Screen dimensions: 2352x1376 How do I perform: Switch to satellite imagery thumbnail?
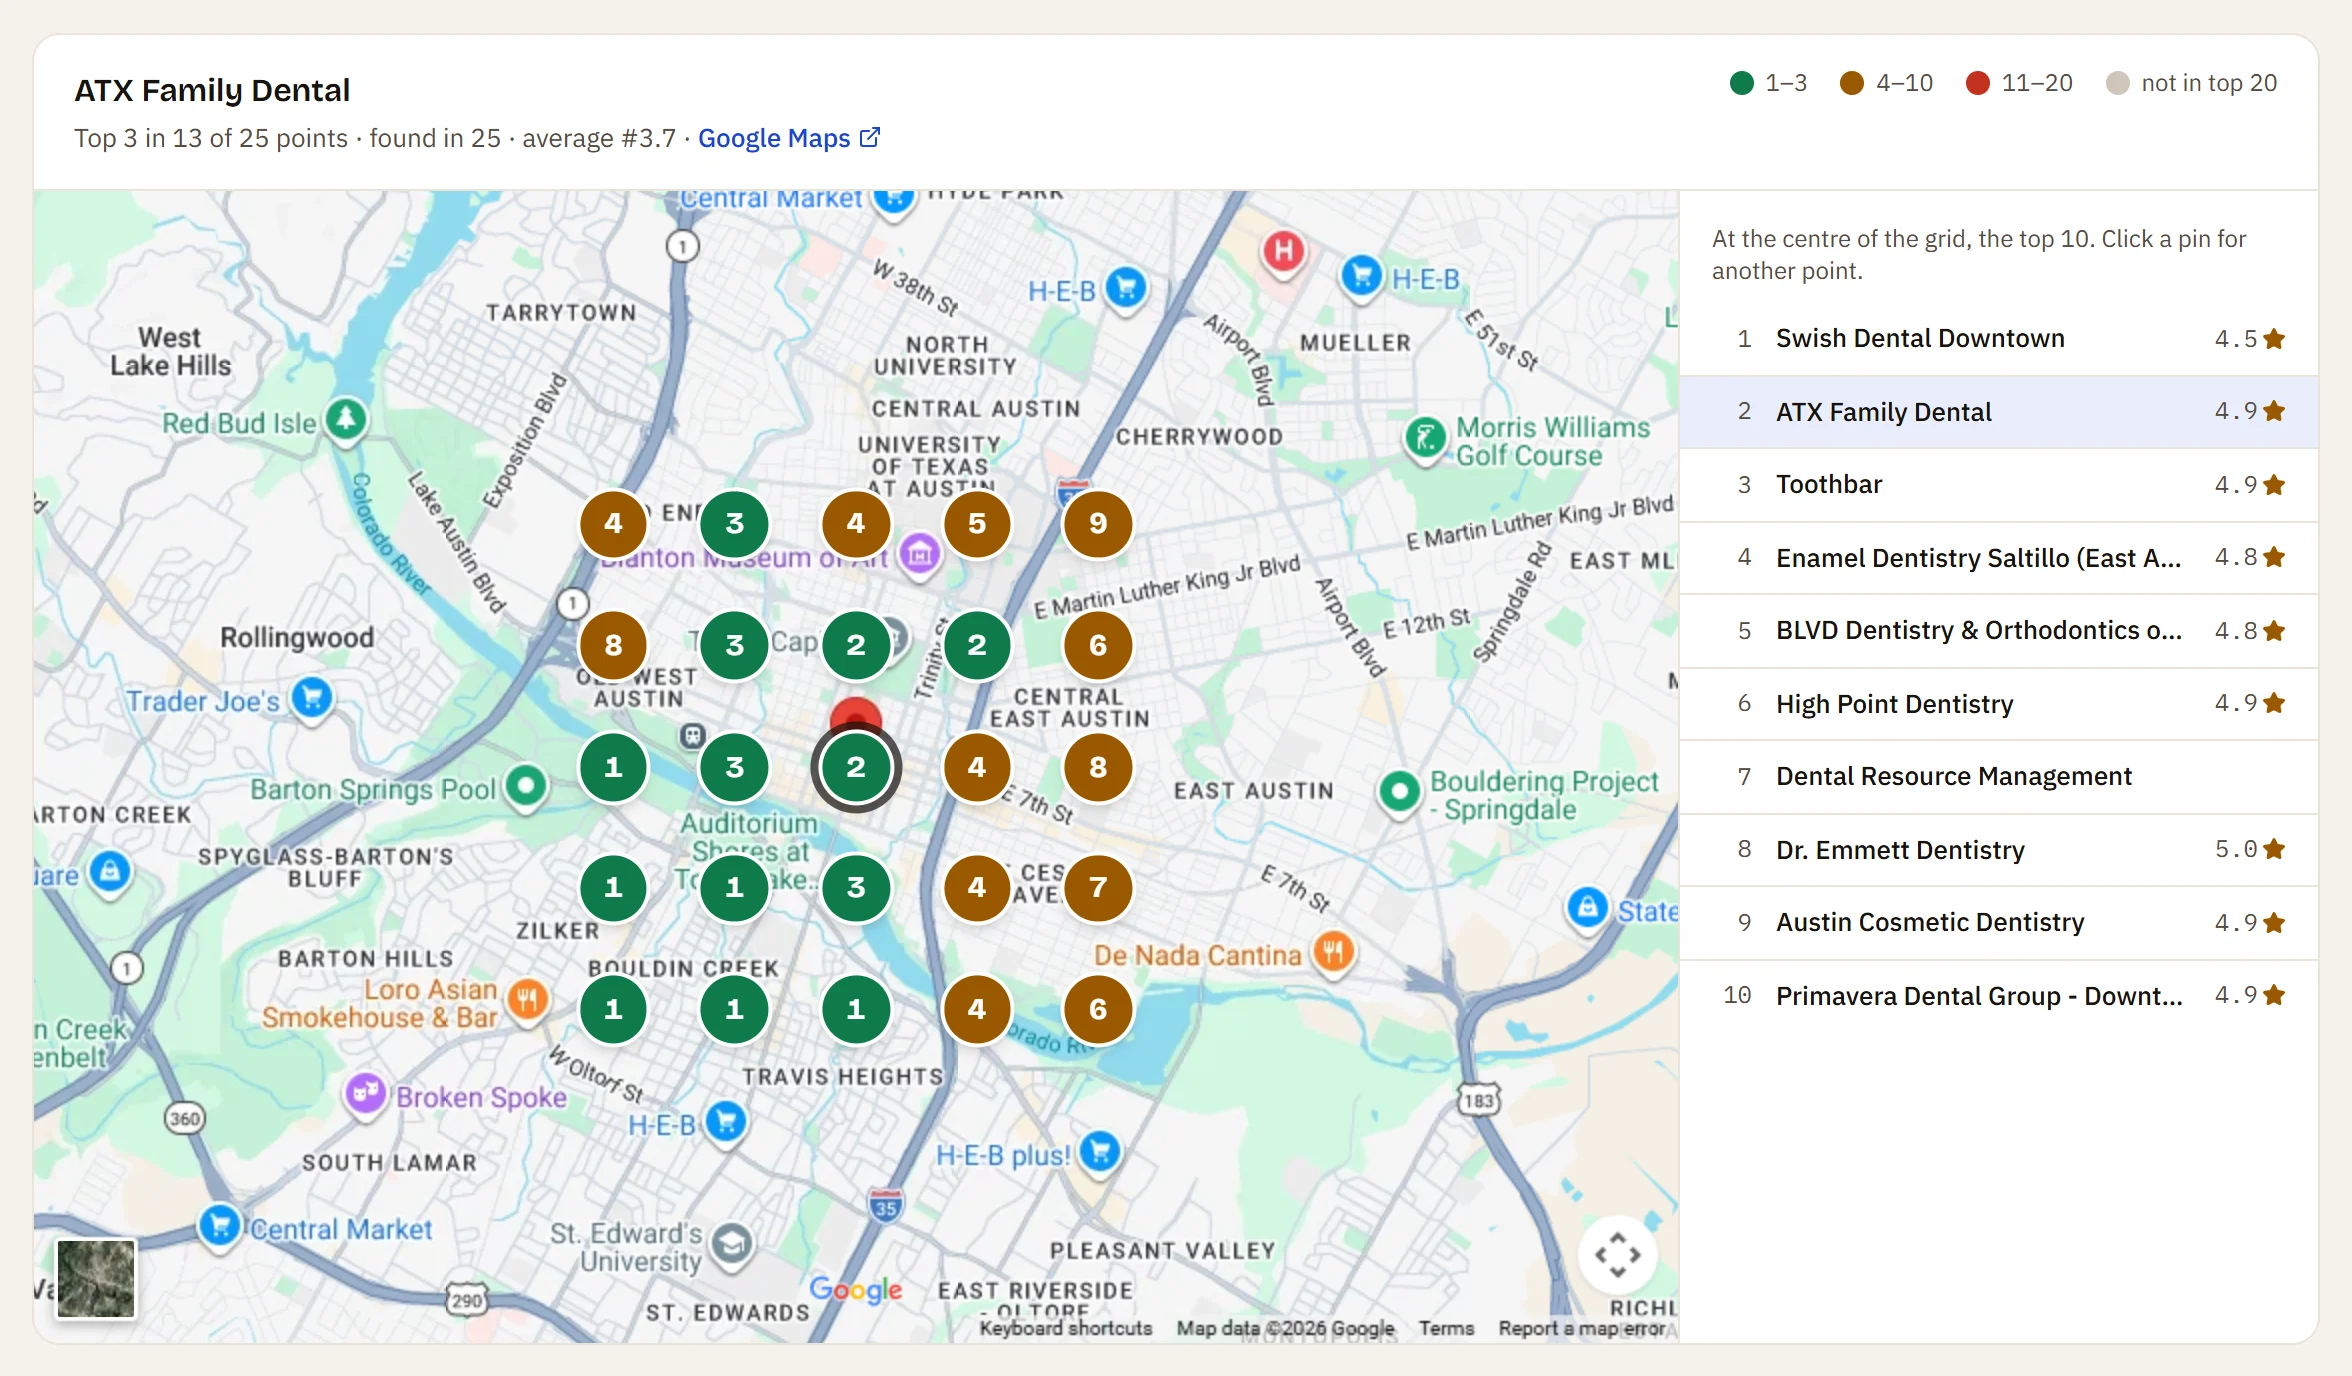coord(96,1279)
